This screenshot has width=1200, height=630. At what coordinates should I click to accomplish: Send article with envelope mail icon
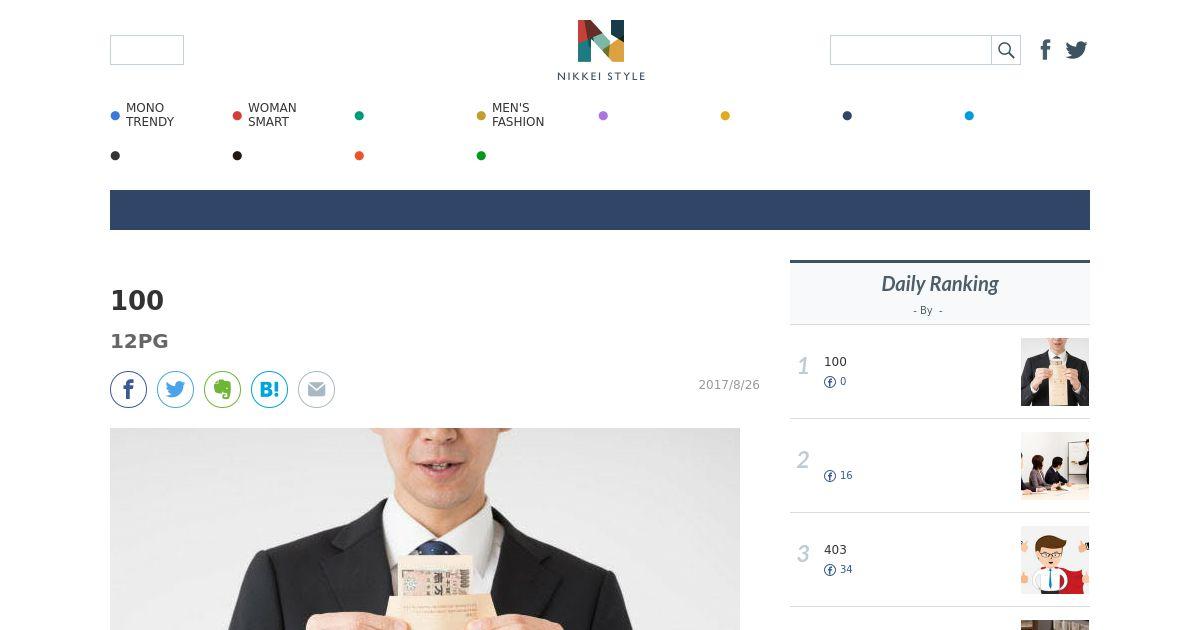pyautogui.click(x=316, y=389)
